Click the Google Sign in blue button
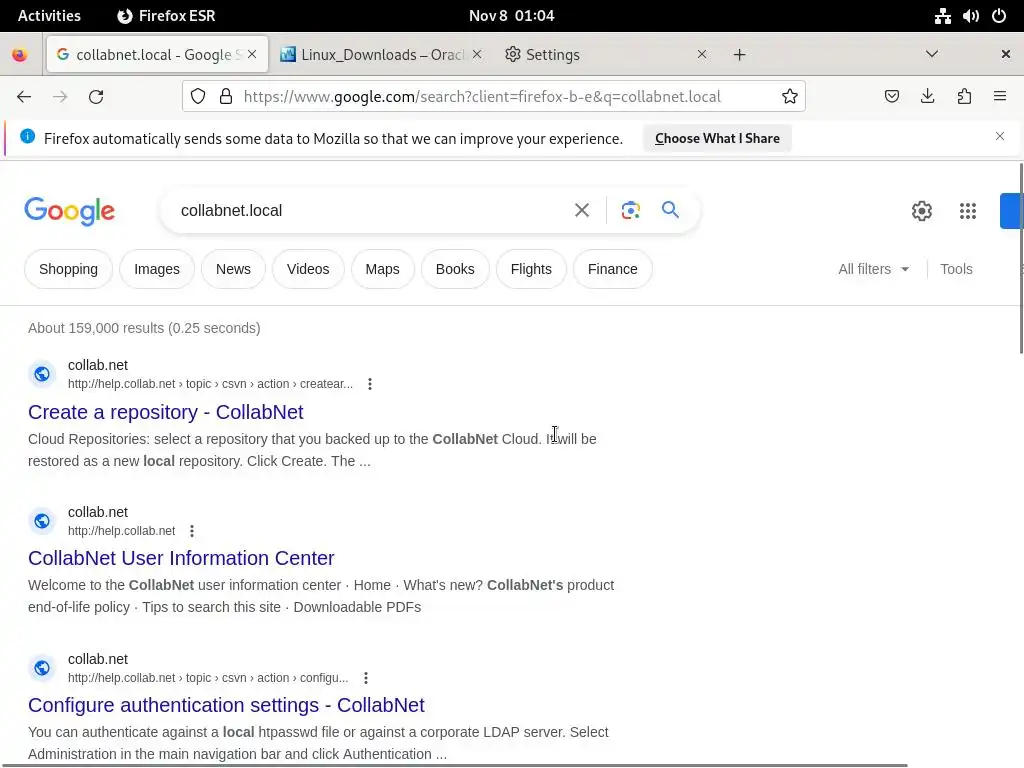 (1011, 211)
